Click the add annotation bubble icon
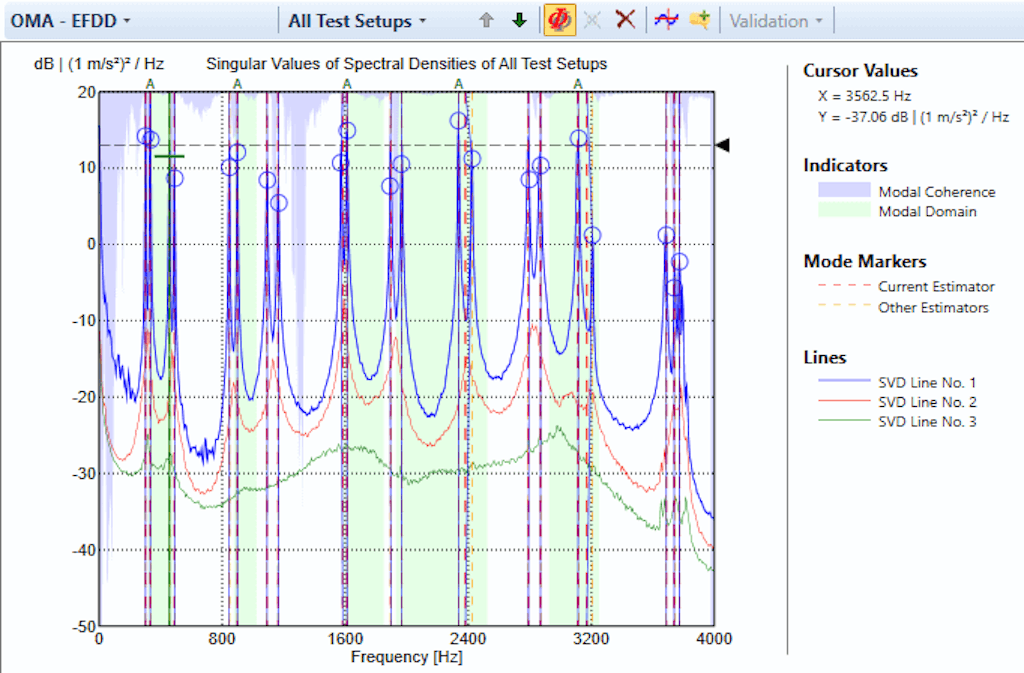Image resolution: width=1024 pixels, height=673 pixels. [x=699, y=20]
